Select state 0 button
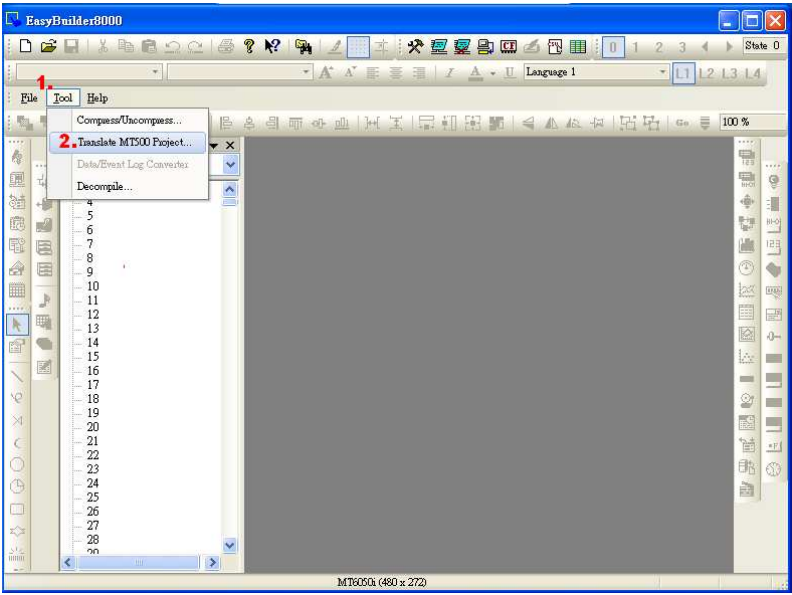Viewport: 792px width, 595px height. (613, 47)
